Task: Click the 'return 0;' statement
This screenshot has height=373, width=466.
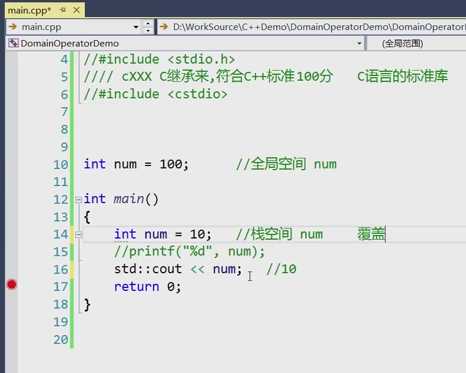Action: tap(148, 287)
